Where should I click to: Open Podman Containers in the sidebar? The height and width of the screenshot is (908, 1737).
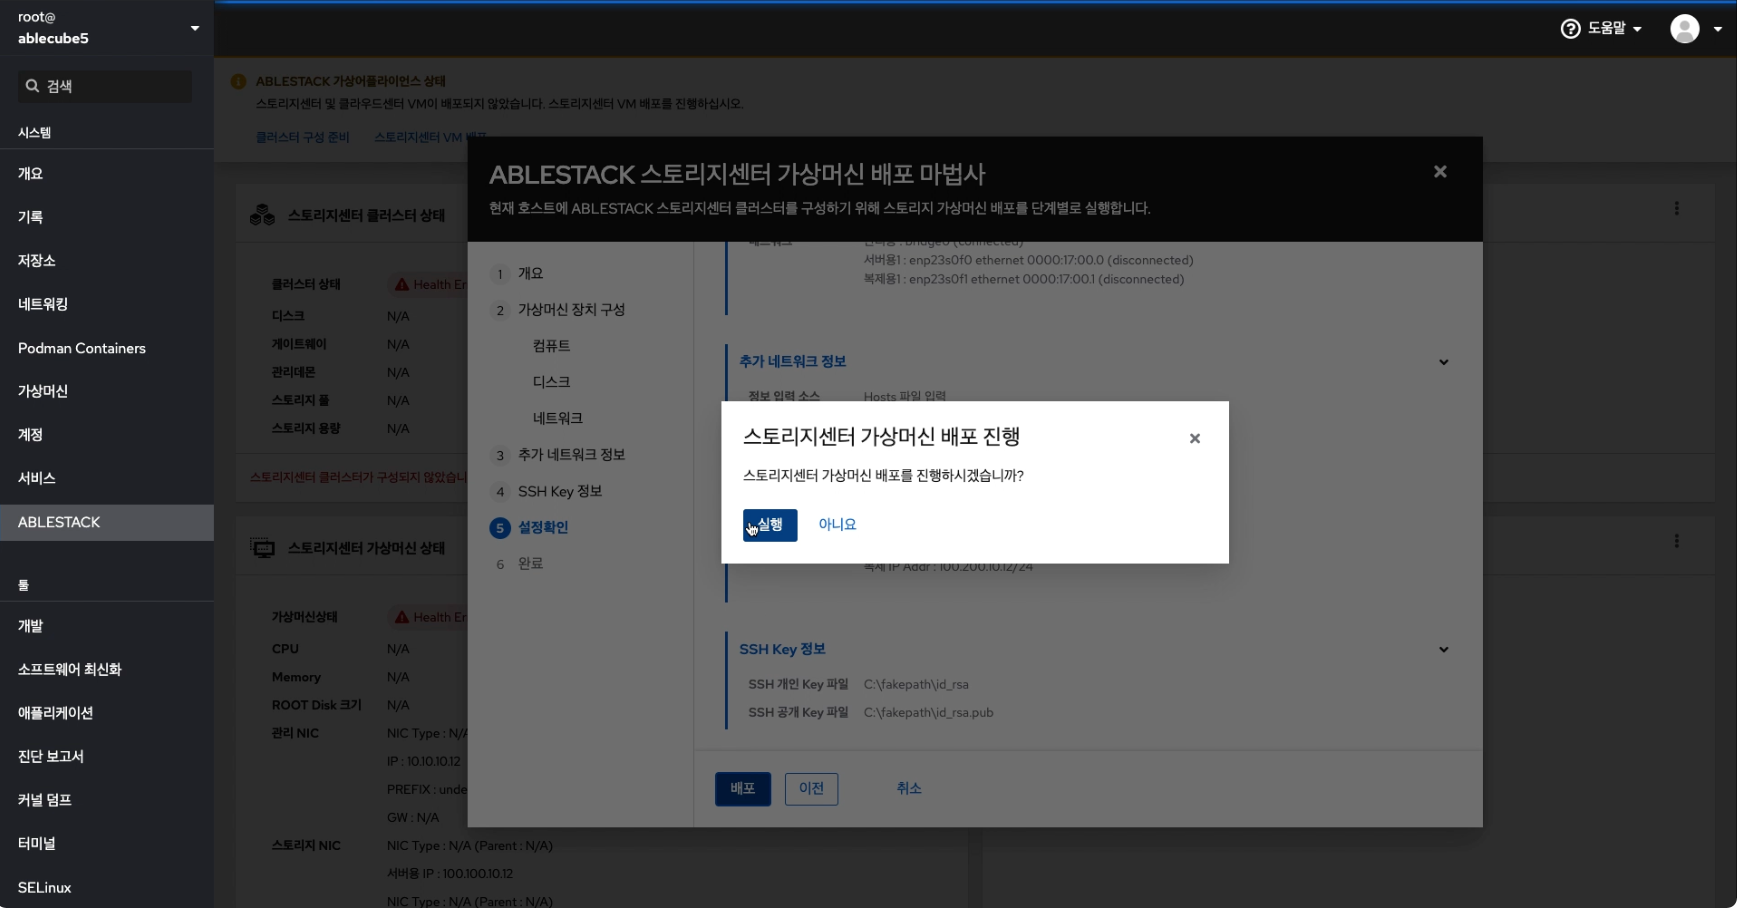107,348
